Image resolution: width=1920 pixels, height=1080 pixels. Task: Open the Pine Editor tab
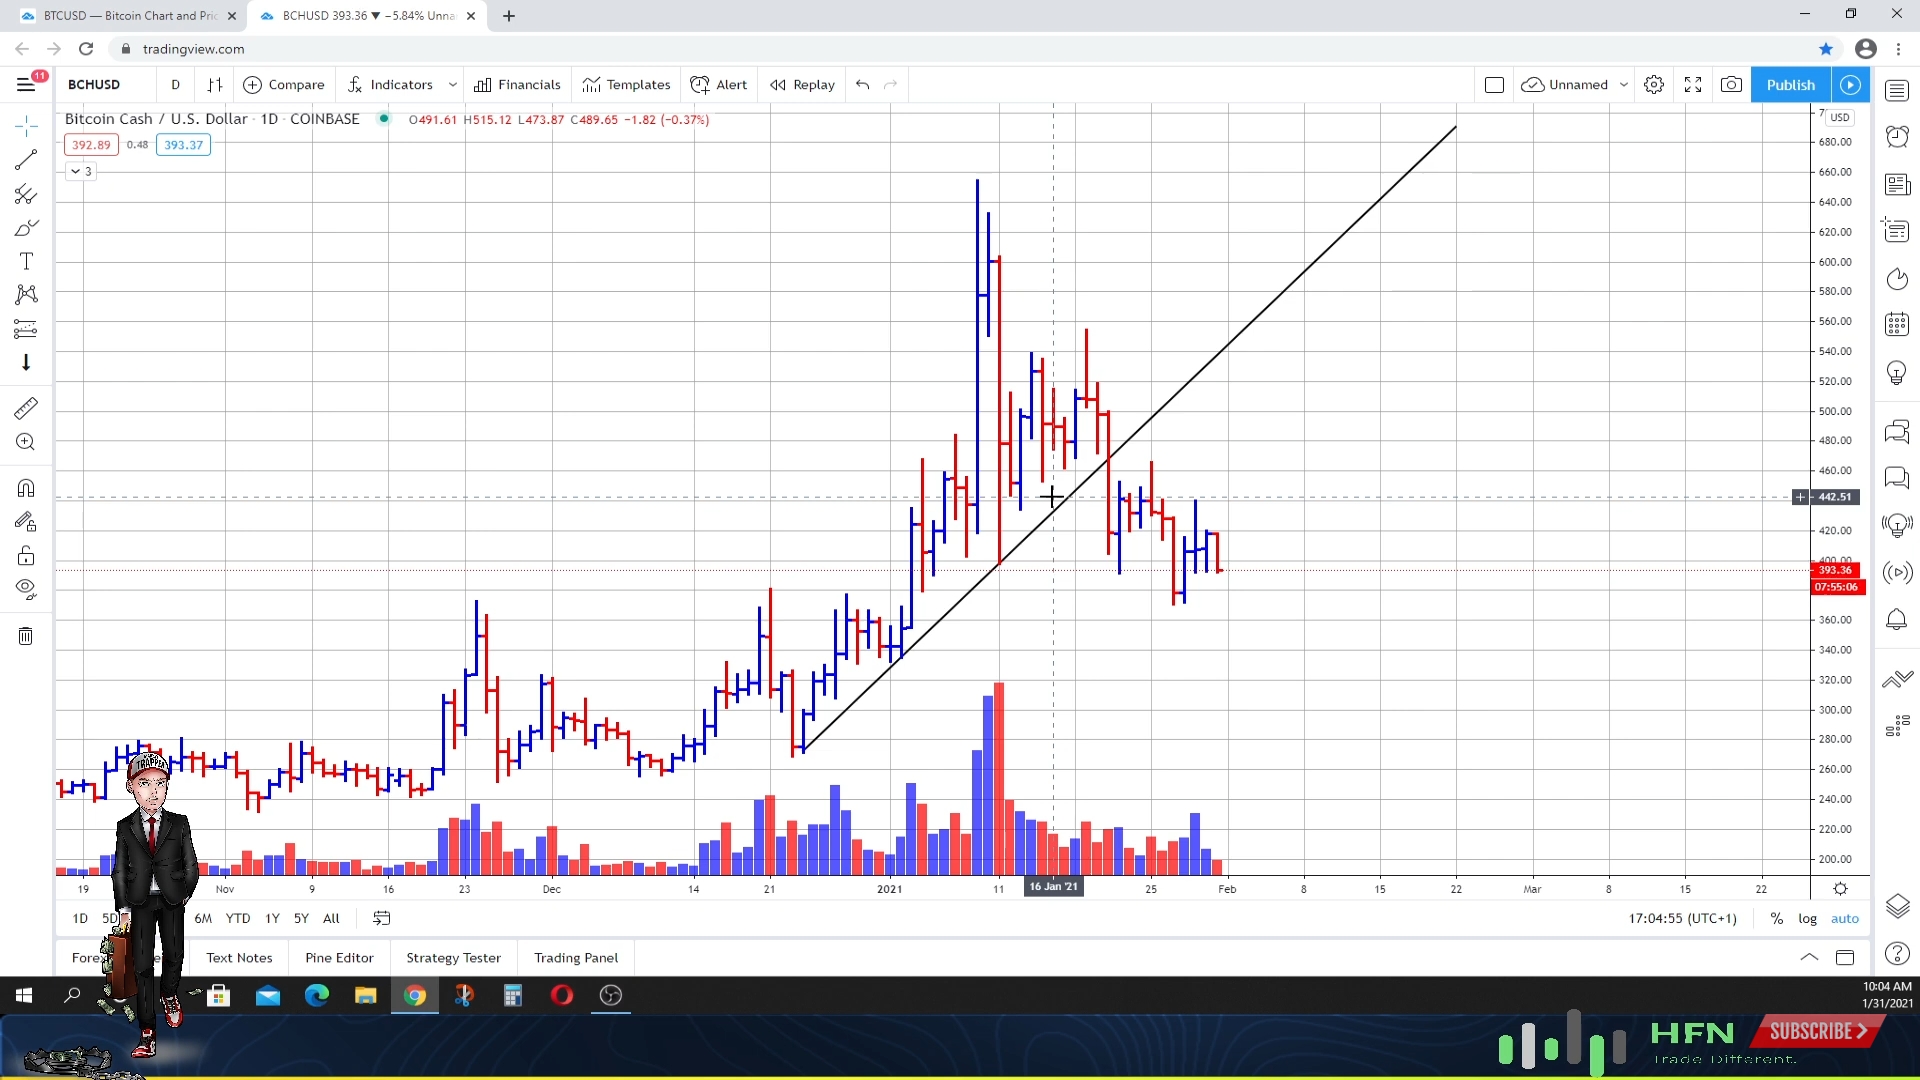[x=340, y=958]
